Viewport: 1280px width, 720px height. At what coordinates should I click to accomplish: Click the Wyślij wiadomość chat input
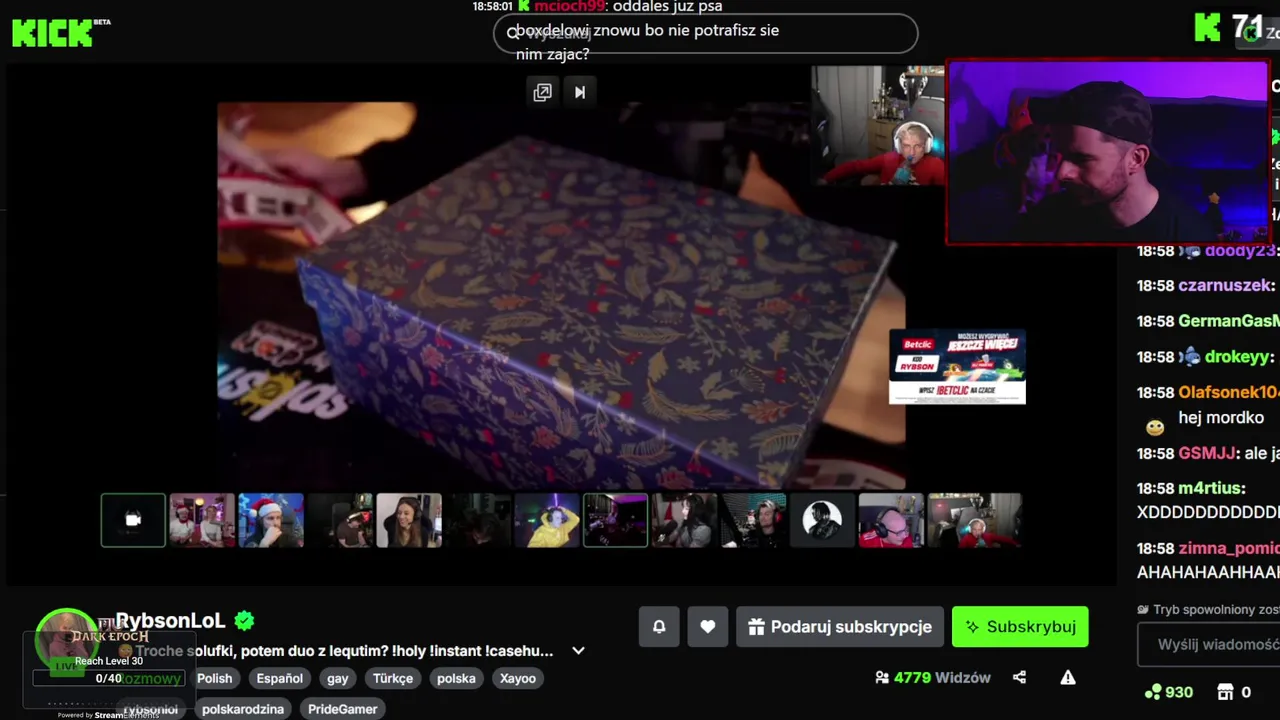(1209, 645)
